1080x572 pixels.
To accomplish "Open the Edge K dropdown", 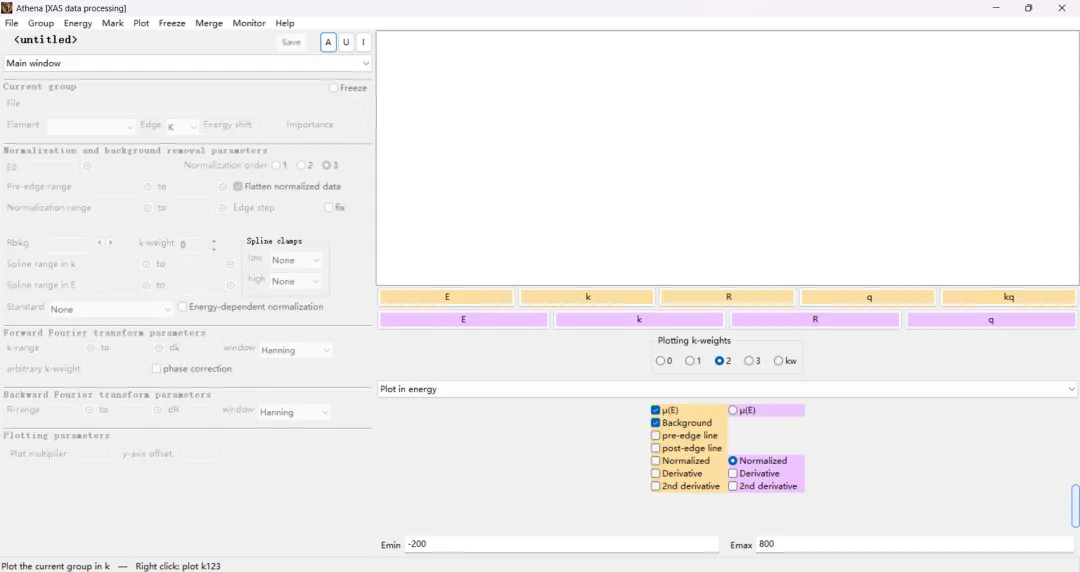I will tap(182, 126).
